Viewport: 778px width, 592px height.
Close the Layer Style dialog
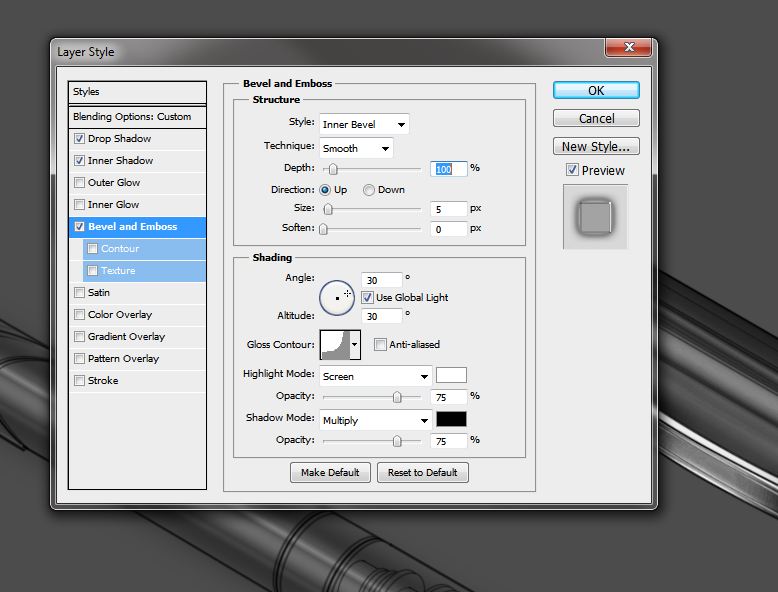[x=630, y=48]
